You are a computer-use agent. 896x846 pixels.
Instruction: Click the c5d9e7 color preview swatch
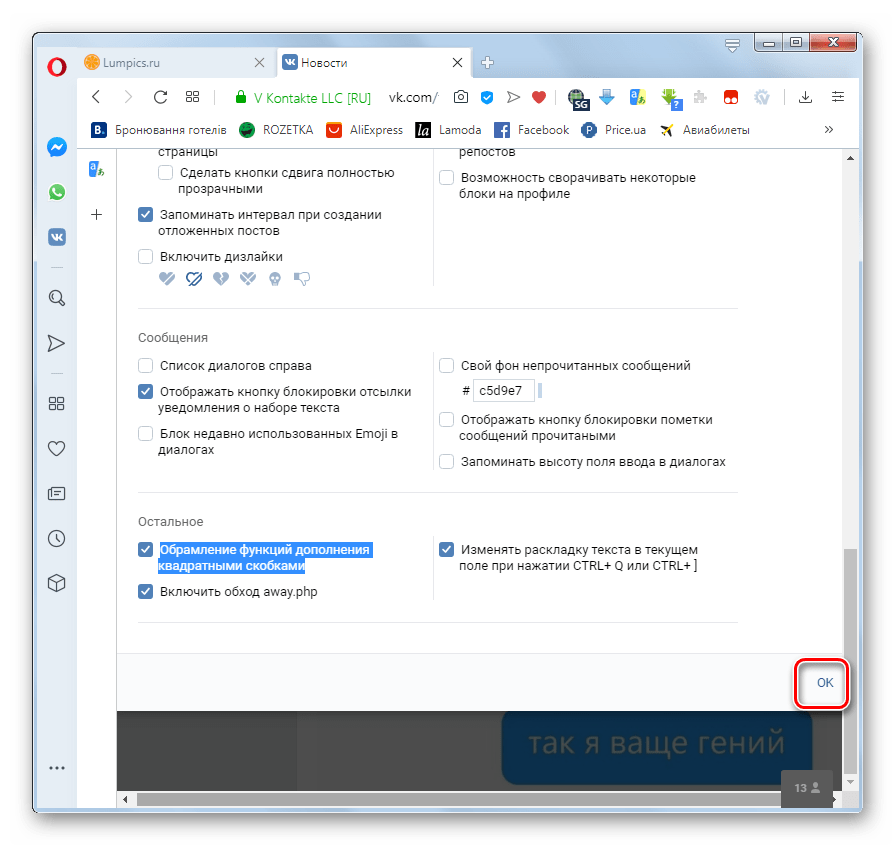[540, 390]
